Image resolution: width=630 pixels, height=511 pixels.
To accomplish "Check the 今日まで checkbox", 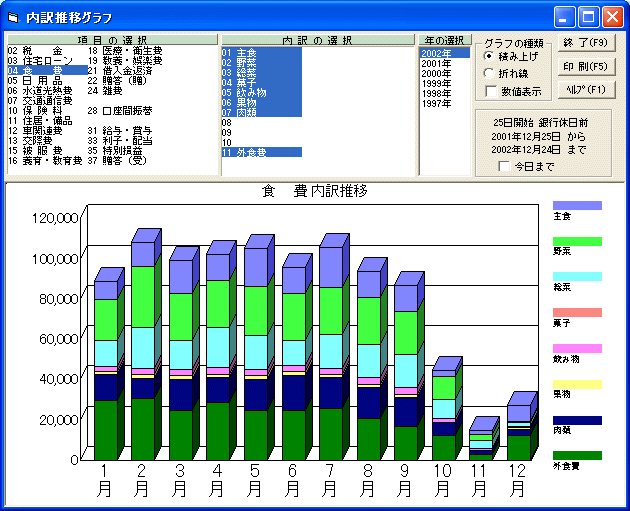I will pyautogui.click(x=503, y=167).
